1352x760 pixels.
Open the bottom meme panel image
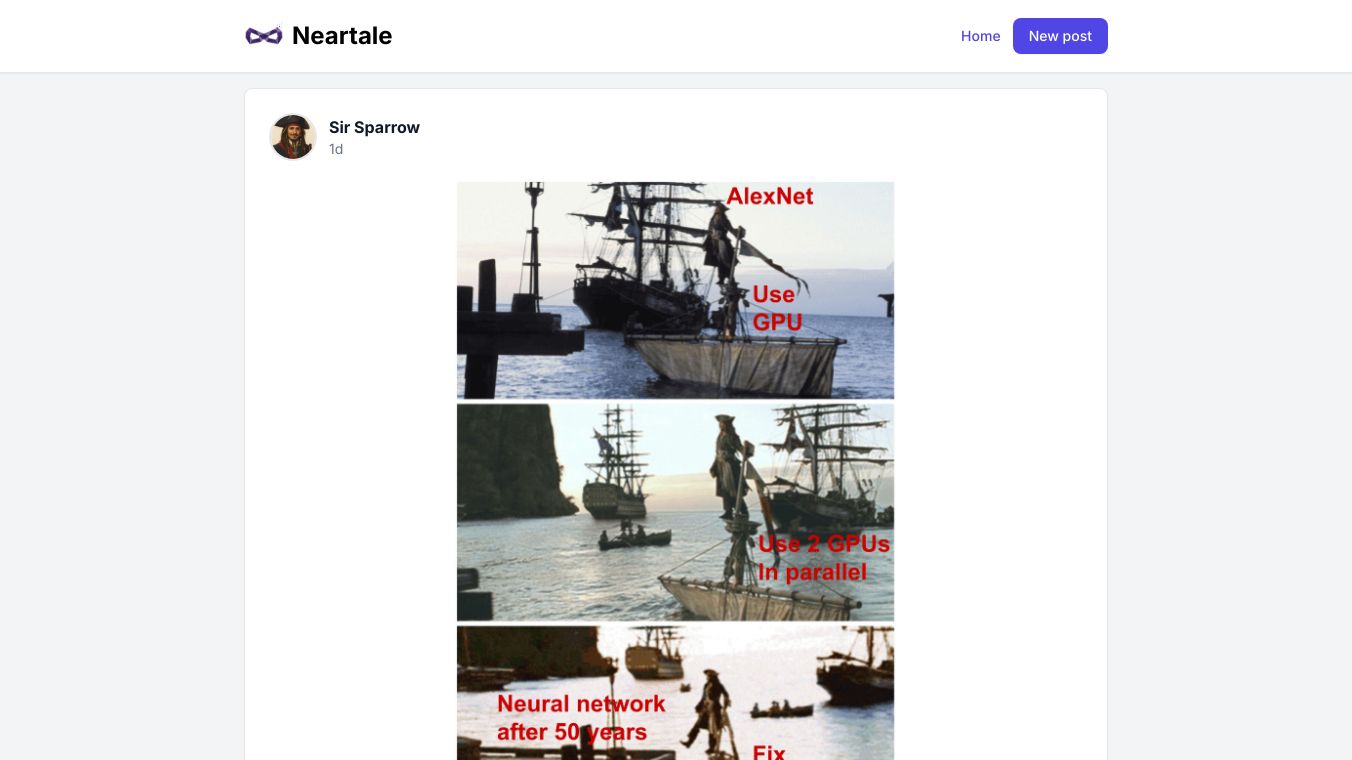coord(675,693)
